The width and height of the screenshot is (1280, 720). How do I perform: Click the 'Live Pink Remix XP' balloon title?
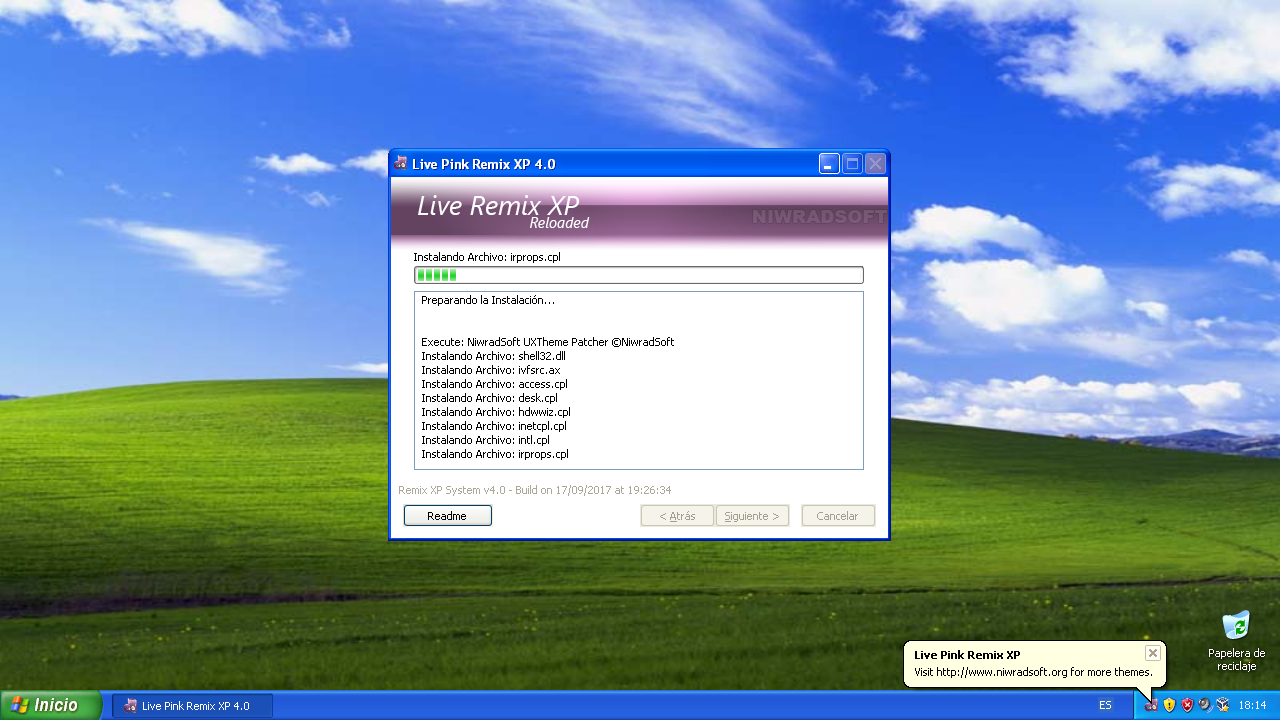click(967, 655)
